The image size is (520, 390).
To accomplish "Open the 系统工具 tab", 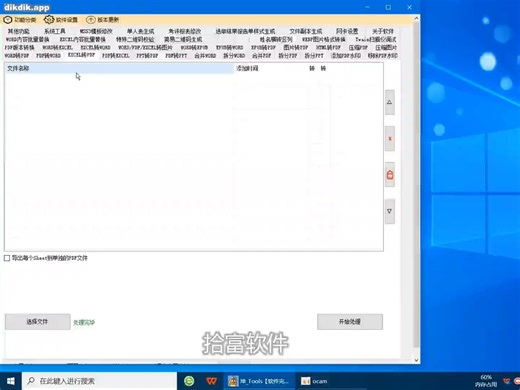I will [55, 32].
